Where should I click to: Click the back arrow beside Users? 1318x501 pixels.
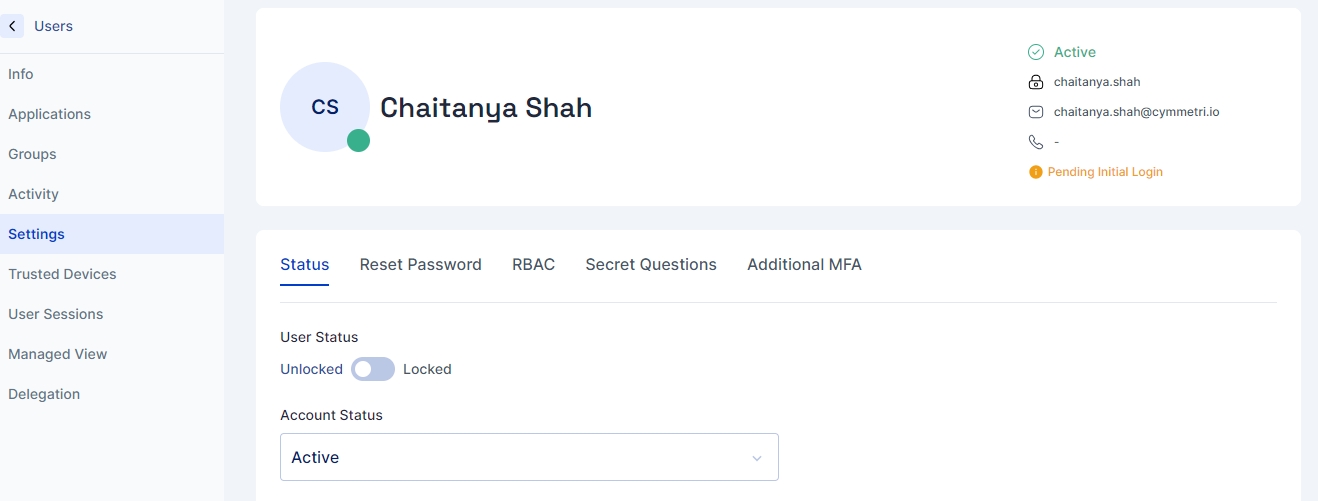[12, 26]
